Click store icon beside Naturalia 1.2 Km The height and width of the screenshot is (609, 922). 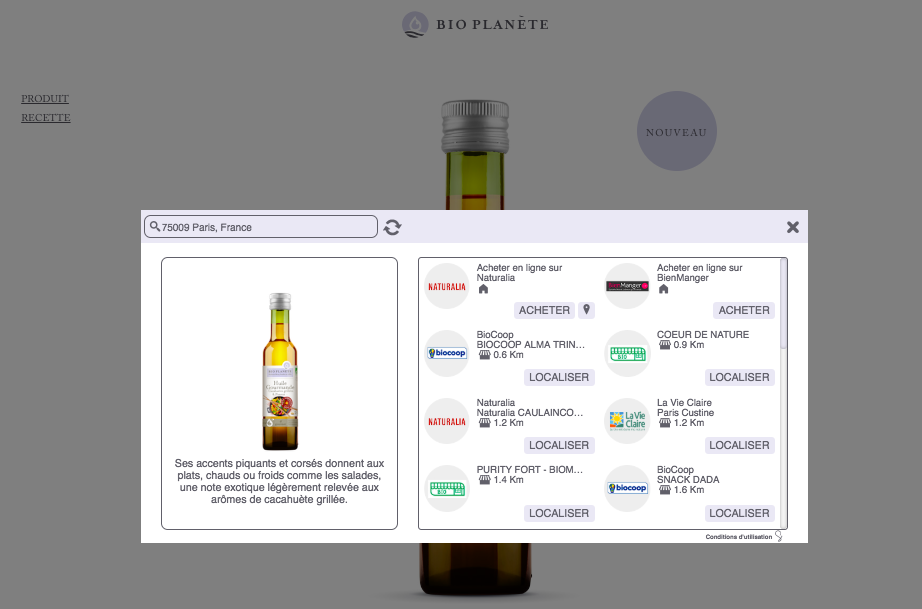coord(485,423)
